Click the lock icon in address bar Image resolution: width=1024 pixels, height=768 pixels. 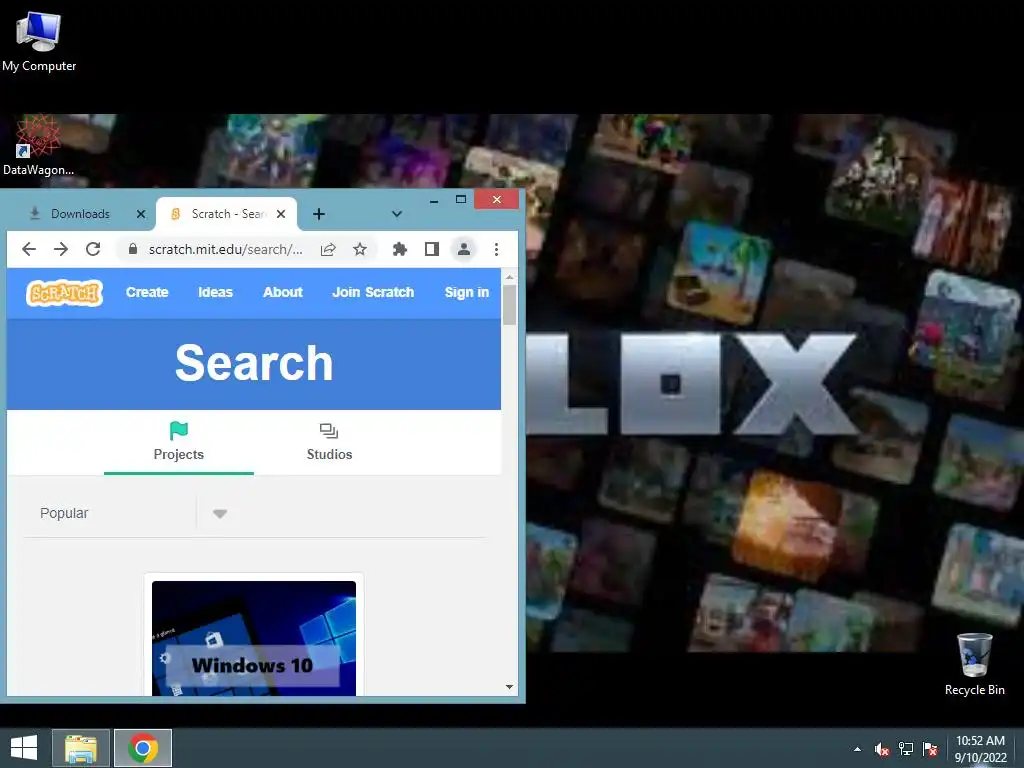click(x=133, y=249)
